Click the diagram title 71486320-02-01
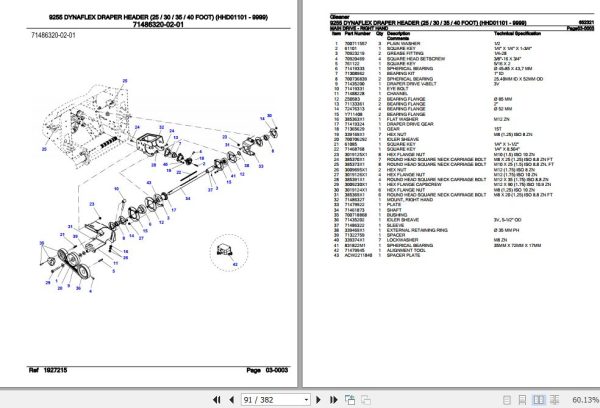The width and height of the screenshot is (600, 408). (x=158, y=24)
